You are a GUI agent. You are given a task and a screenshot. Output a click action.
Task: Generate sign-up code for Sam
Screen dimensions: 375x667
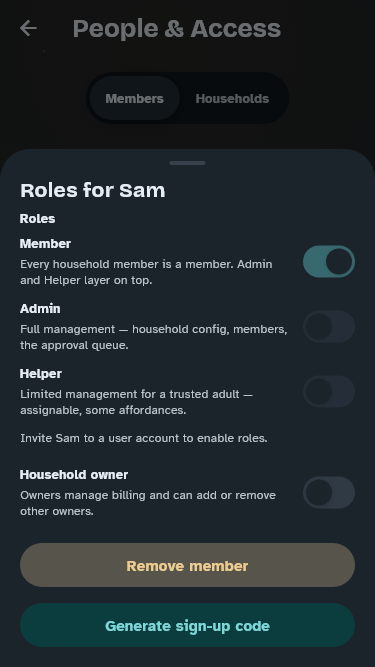pyautogui.click(x=188, y=625)
